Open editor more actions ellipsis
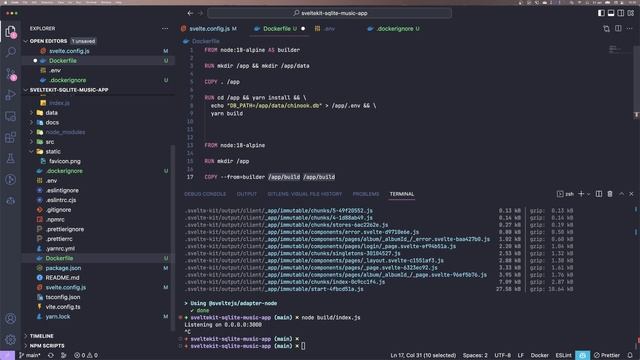This screenshot has height=360, width=640. [629, 29]
